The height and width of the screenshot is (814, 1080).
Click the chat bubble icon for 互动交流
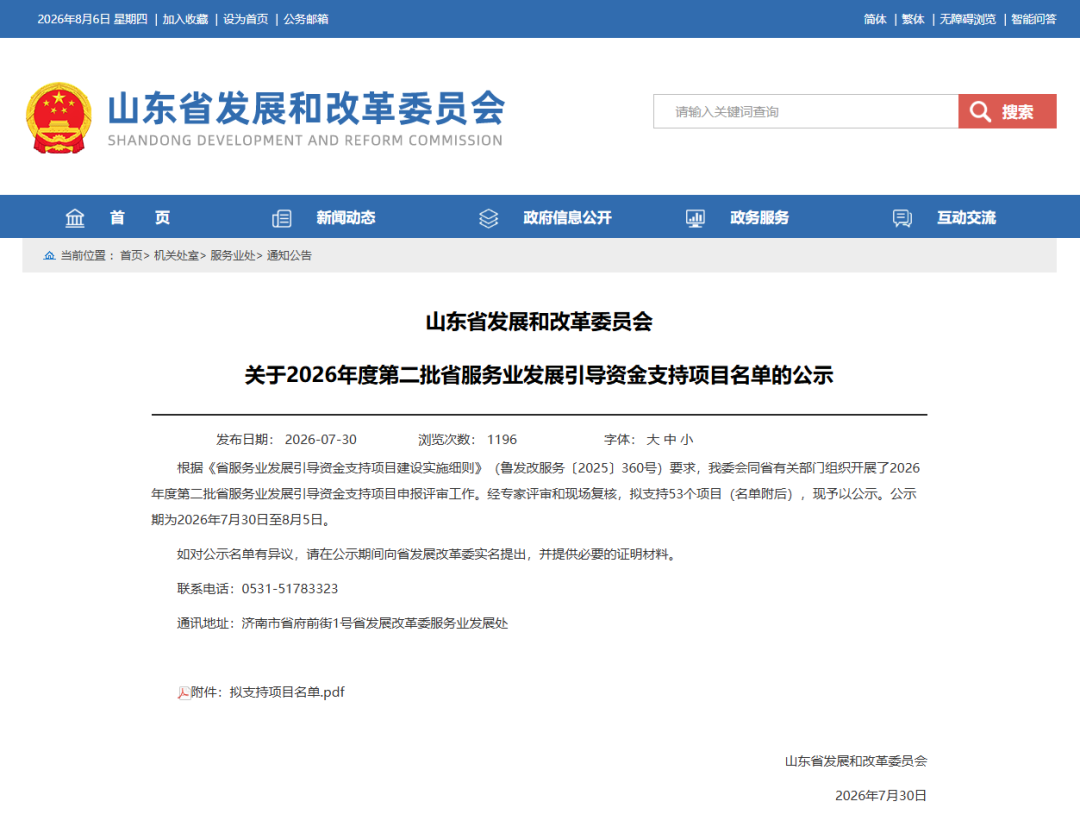(902, 218)
